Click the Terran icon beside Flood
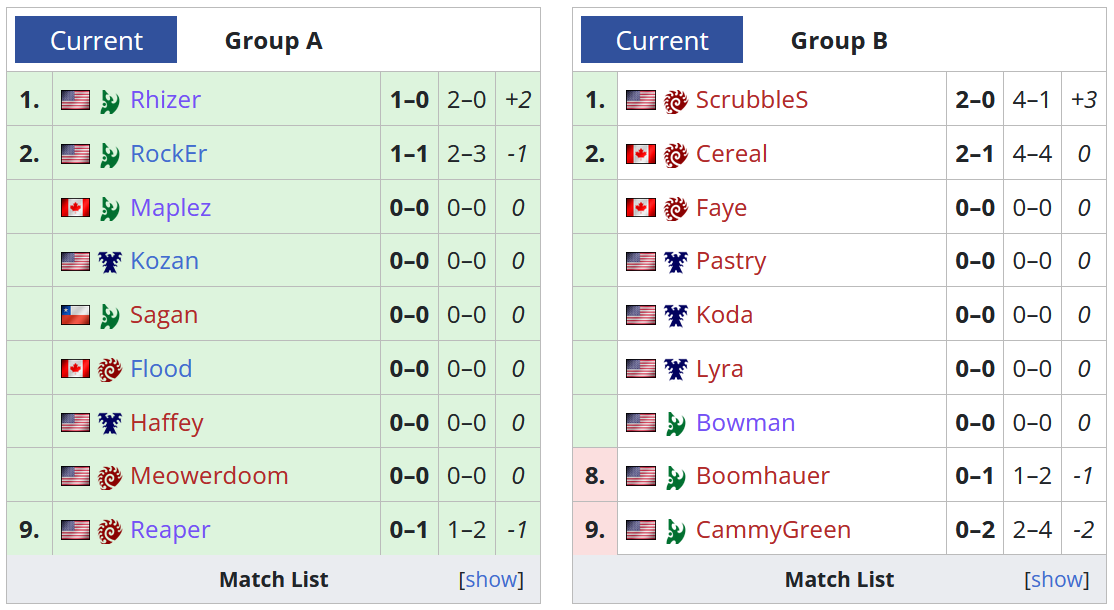Screen dimensions: 1114x610 (x=109, y=369)
